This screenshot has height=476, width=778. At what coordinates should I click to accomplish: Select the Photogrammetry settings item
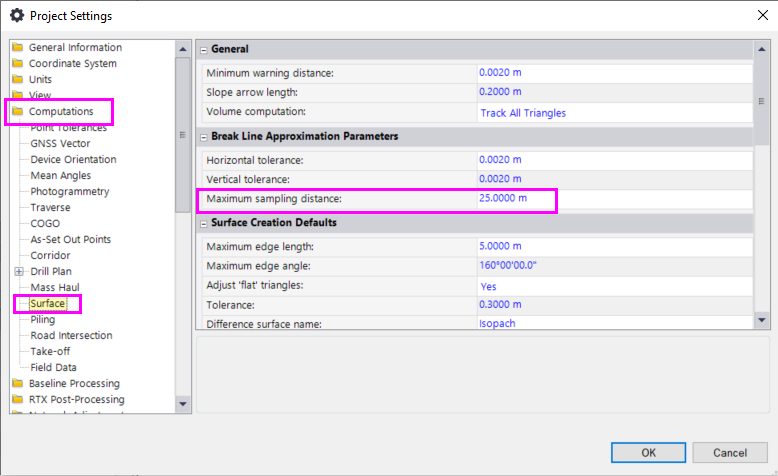tap(70, 192)
